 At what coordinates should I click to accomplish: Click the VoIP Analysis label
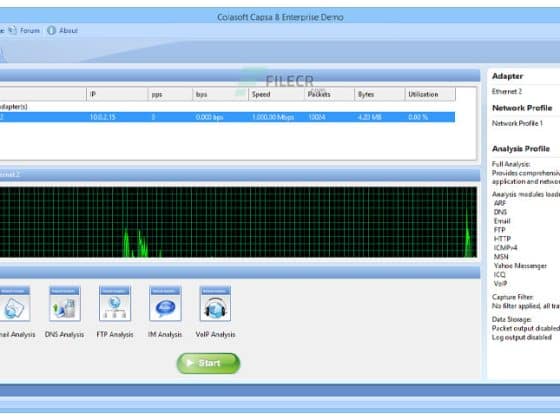(x=215, y=335)
